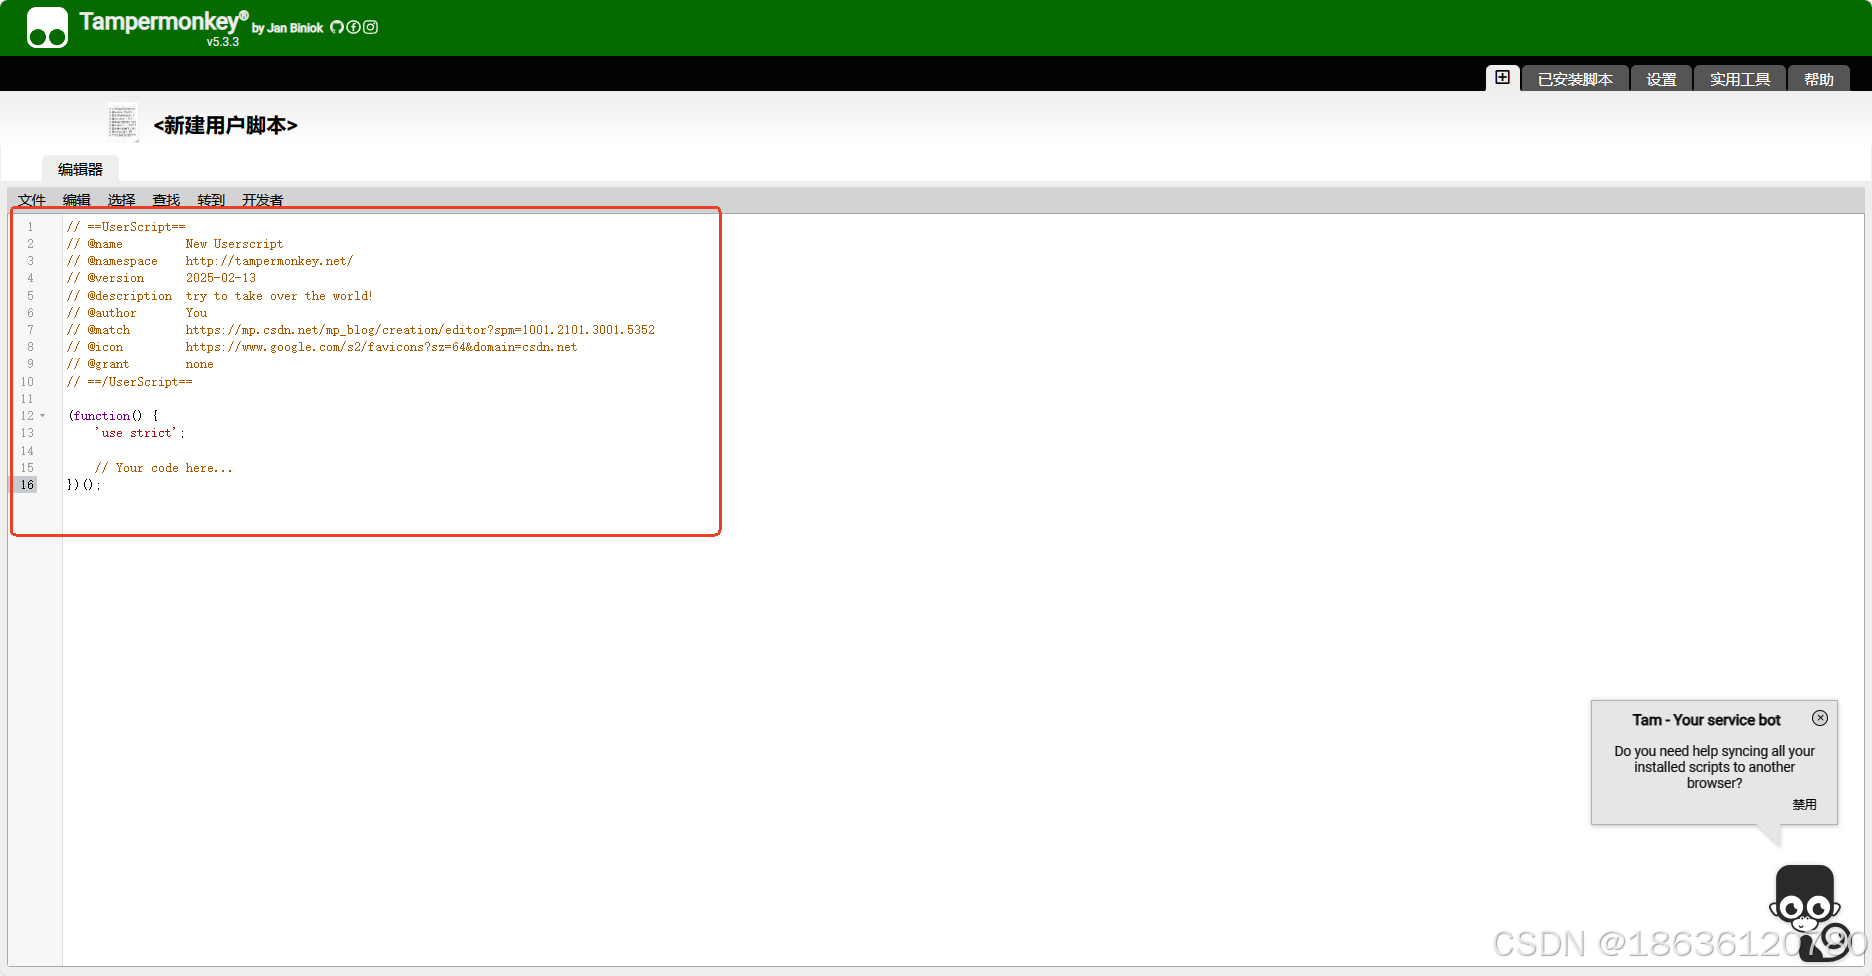Image resolution: width=1872 pixels, height=976 pixels.
Task: Click the @icon google favicons URL line
Action: (322, 347)
